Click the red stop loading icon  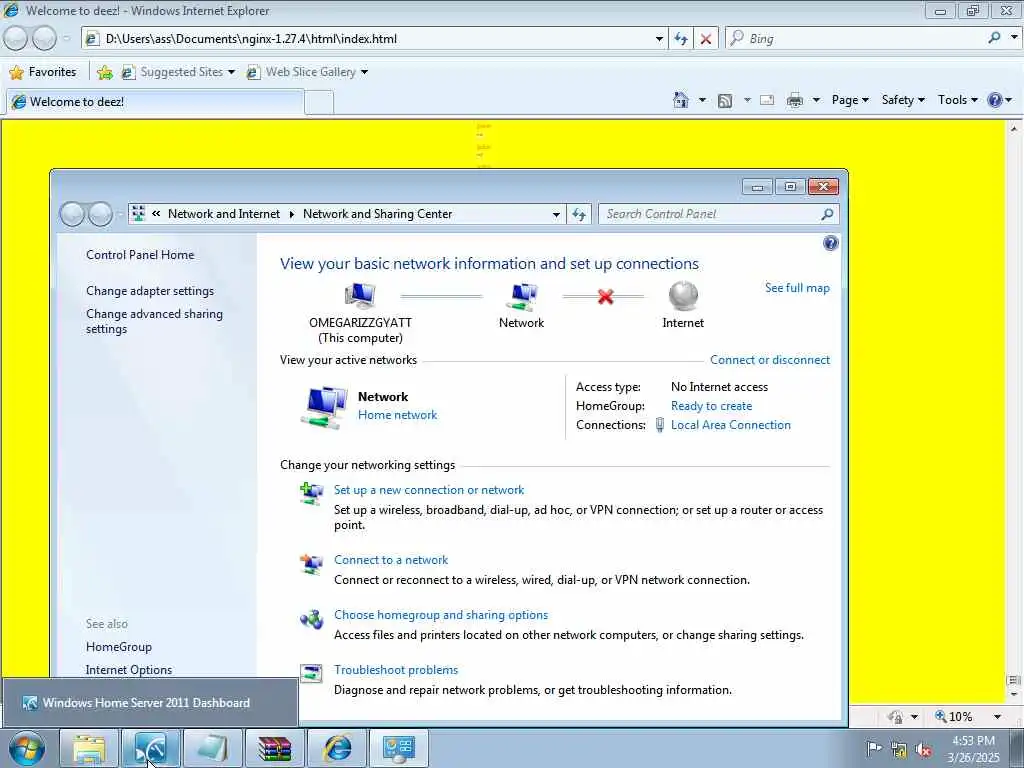click(705, 39)
